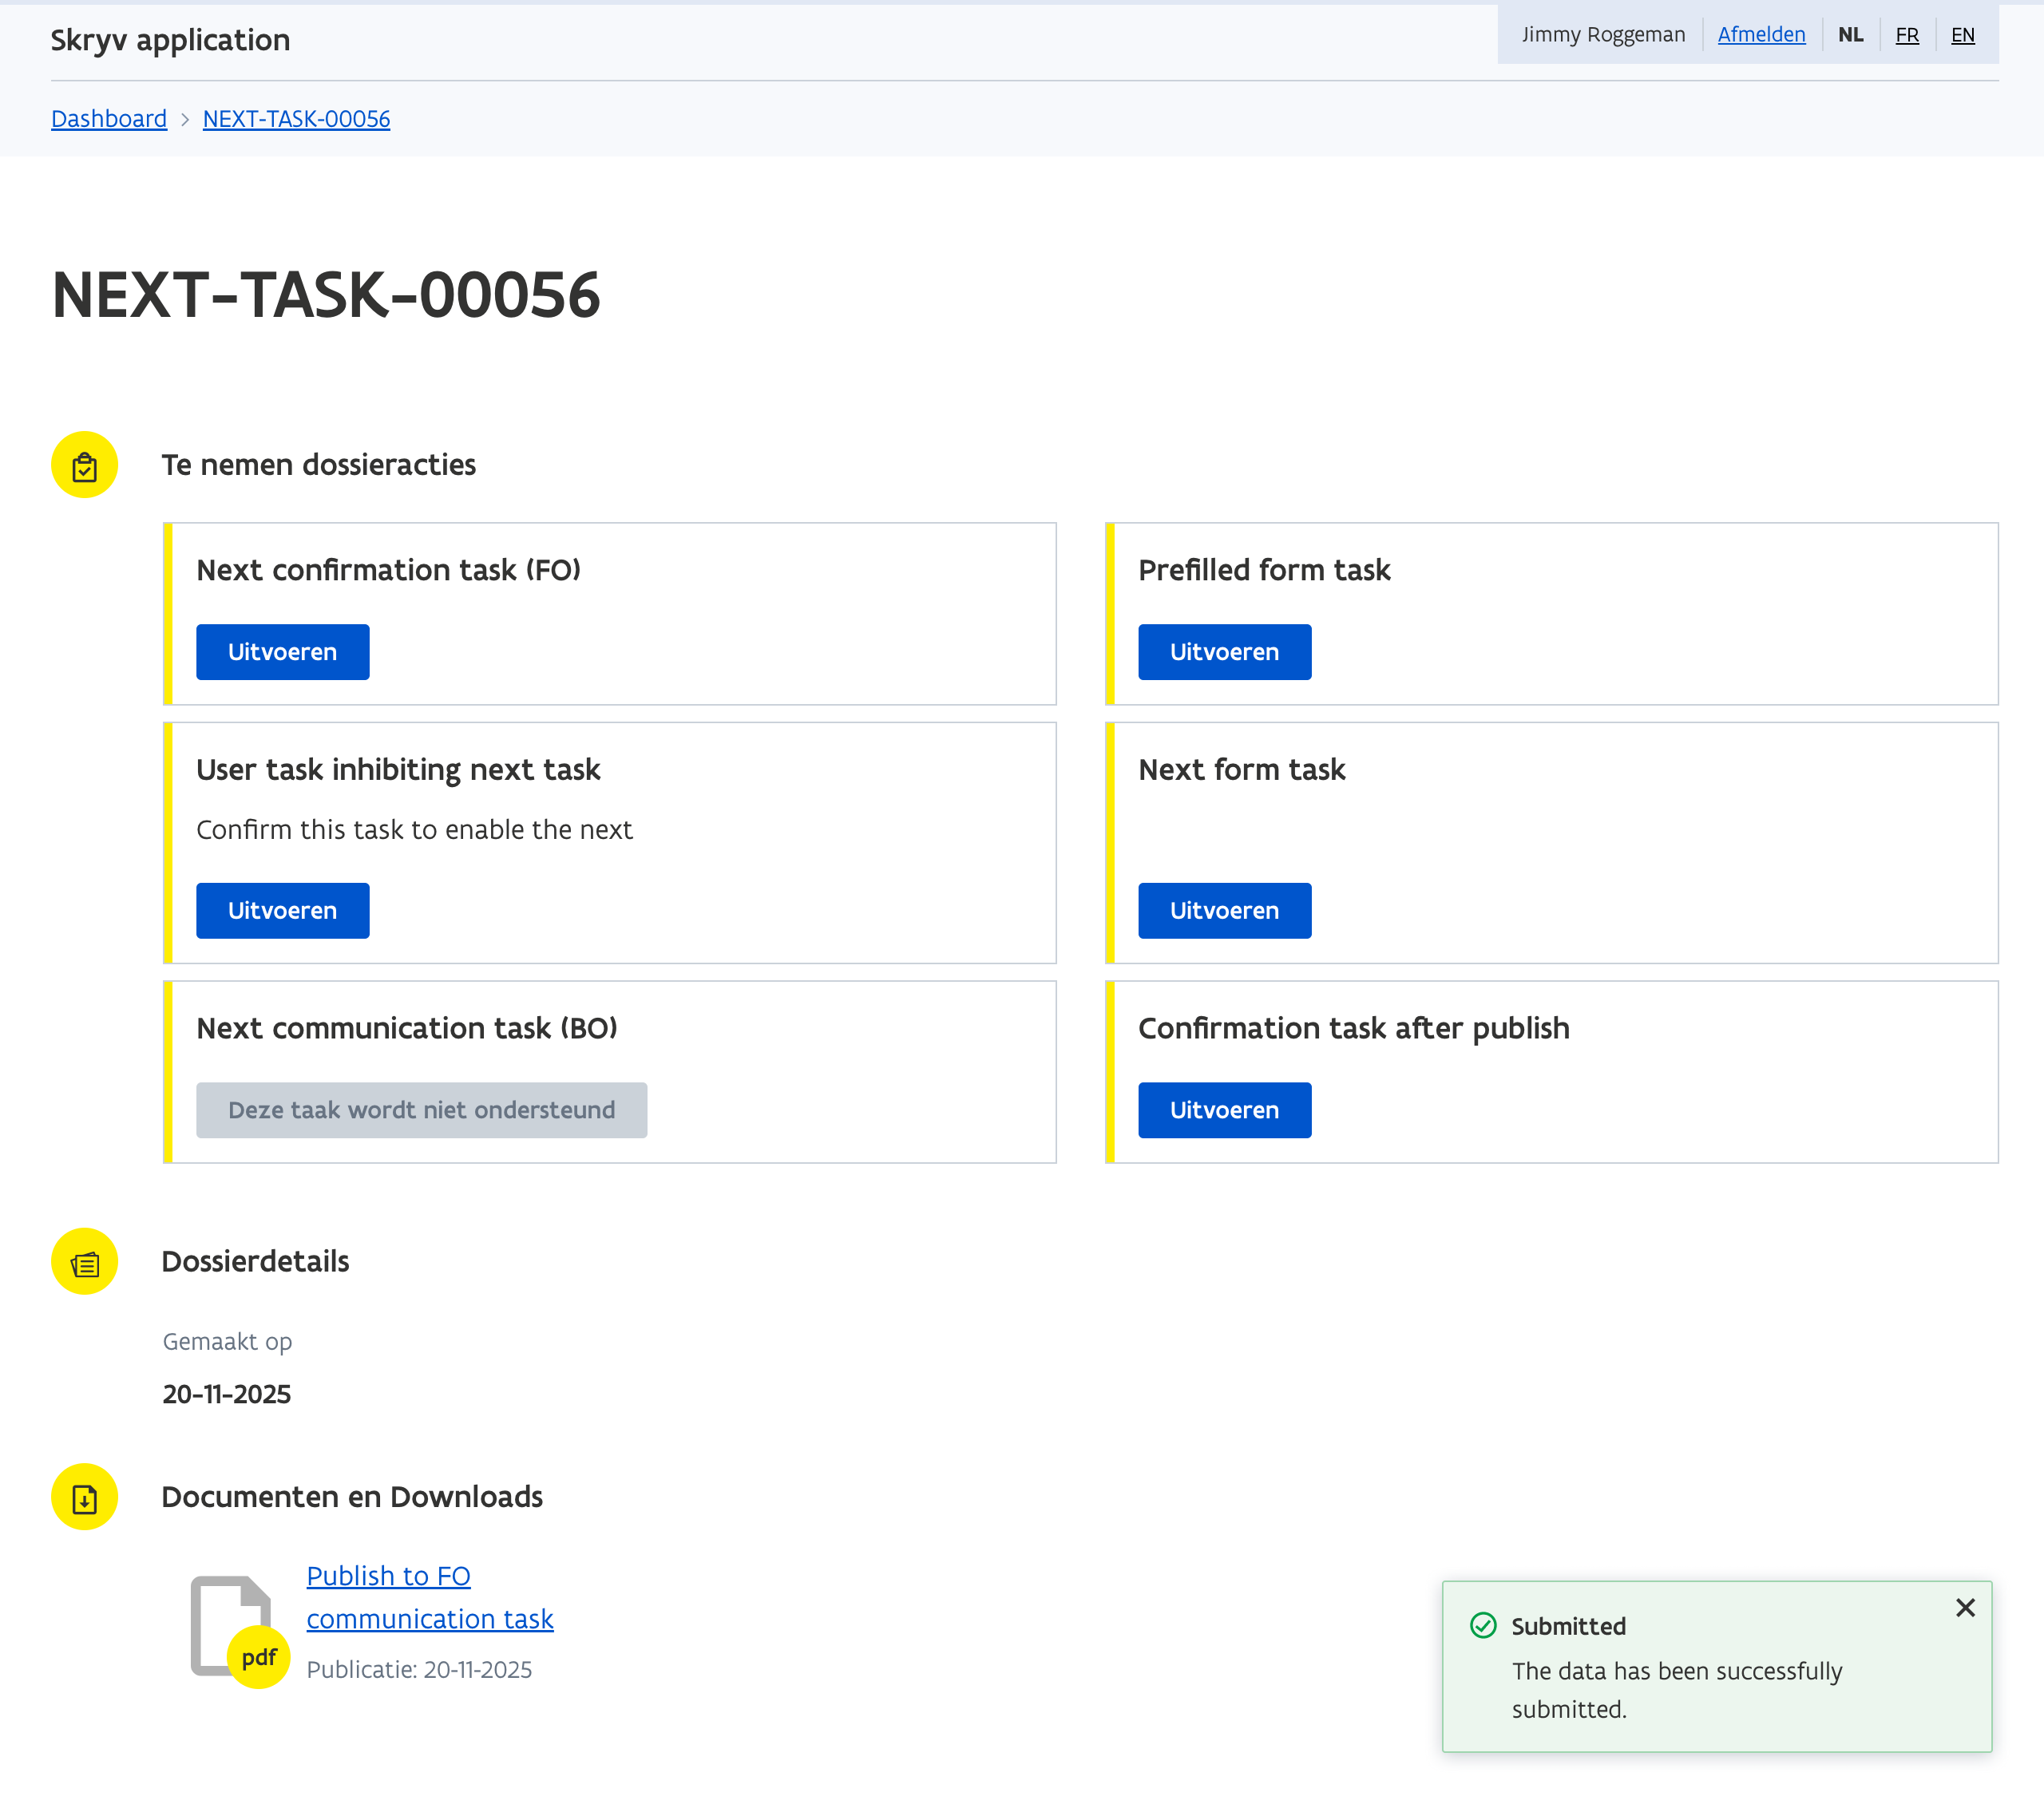Click the green Submitted checkmark icon
2044x1804 pixels.
[1483, 1626]
